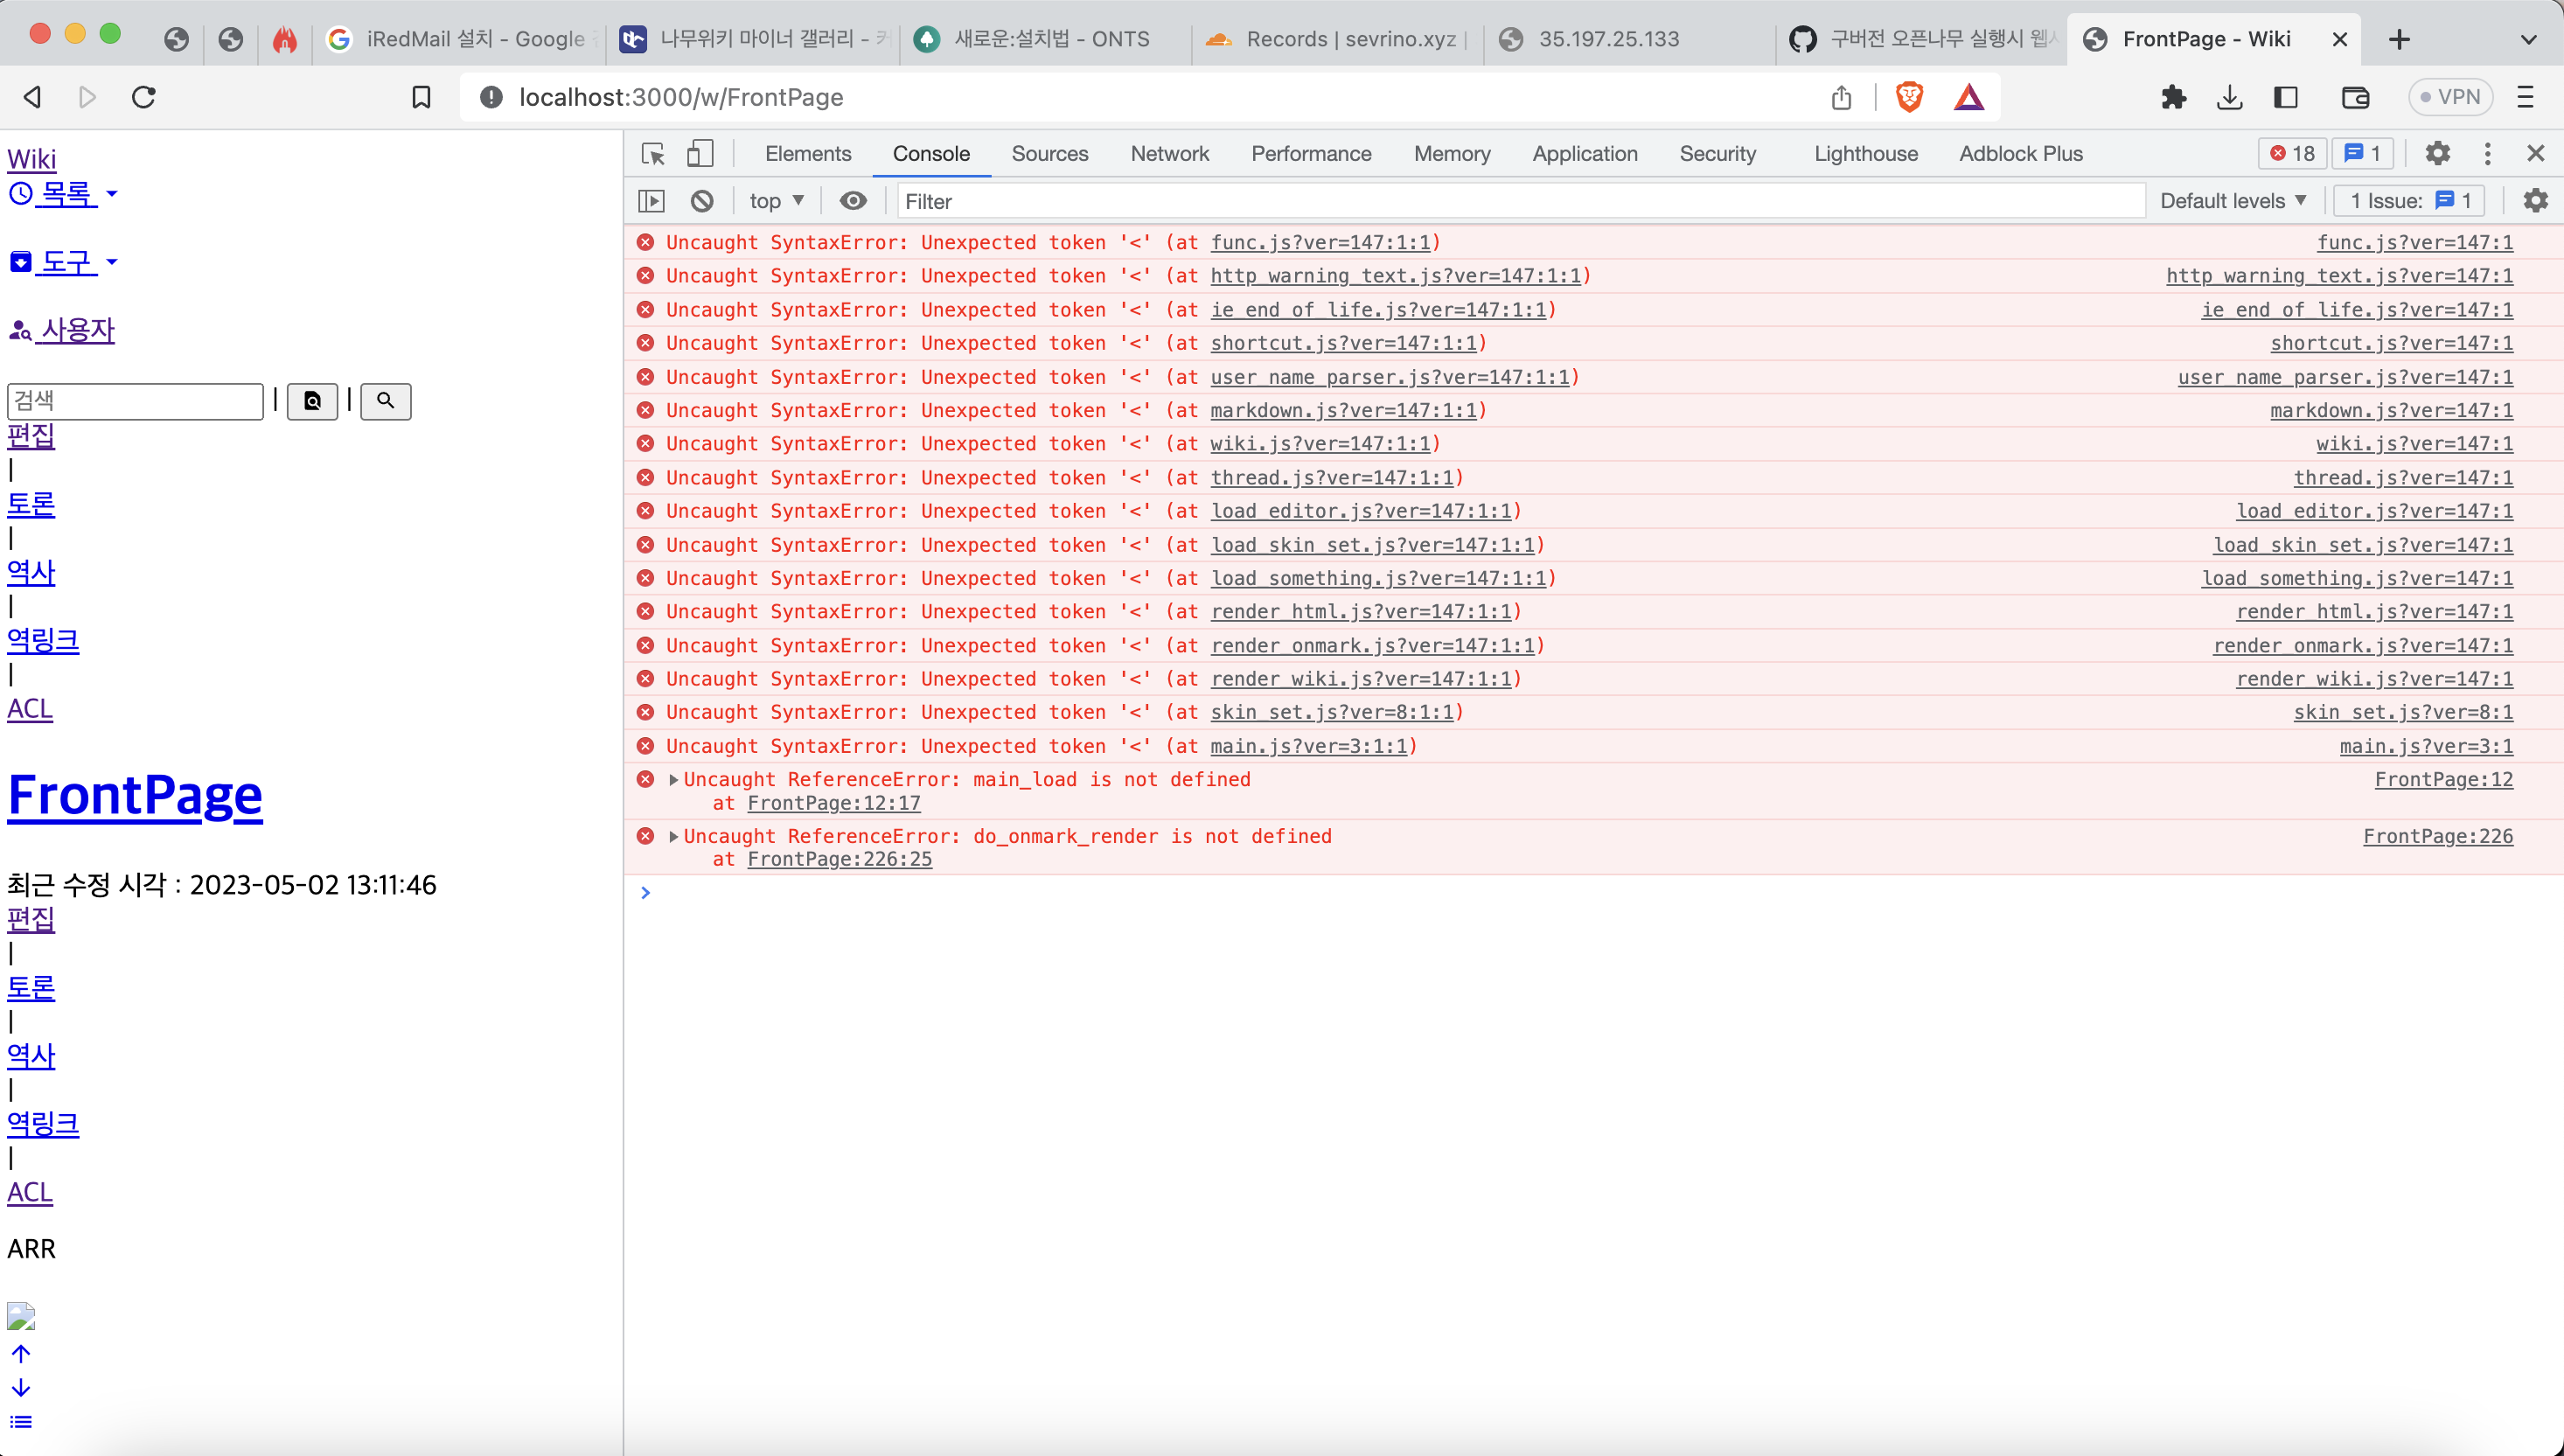Open the 'top' frame selector dropdown
The image size is (2564, 1456).
pos(776,200)
